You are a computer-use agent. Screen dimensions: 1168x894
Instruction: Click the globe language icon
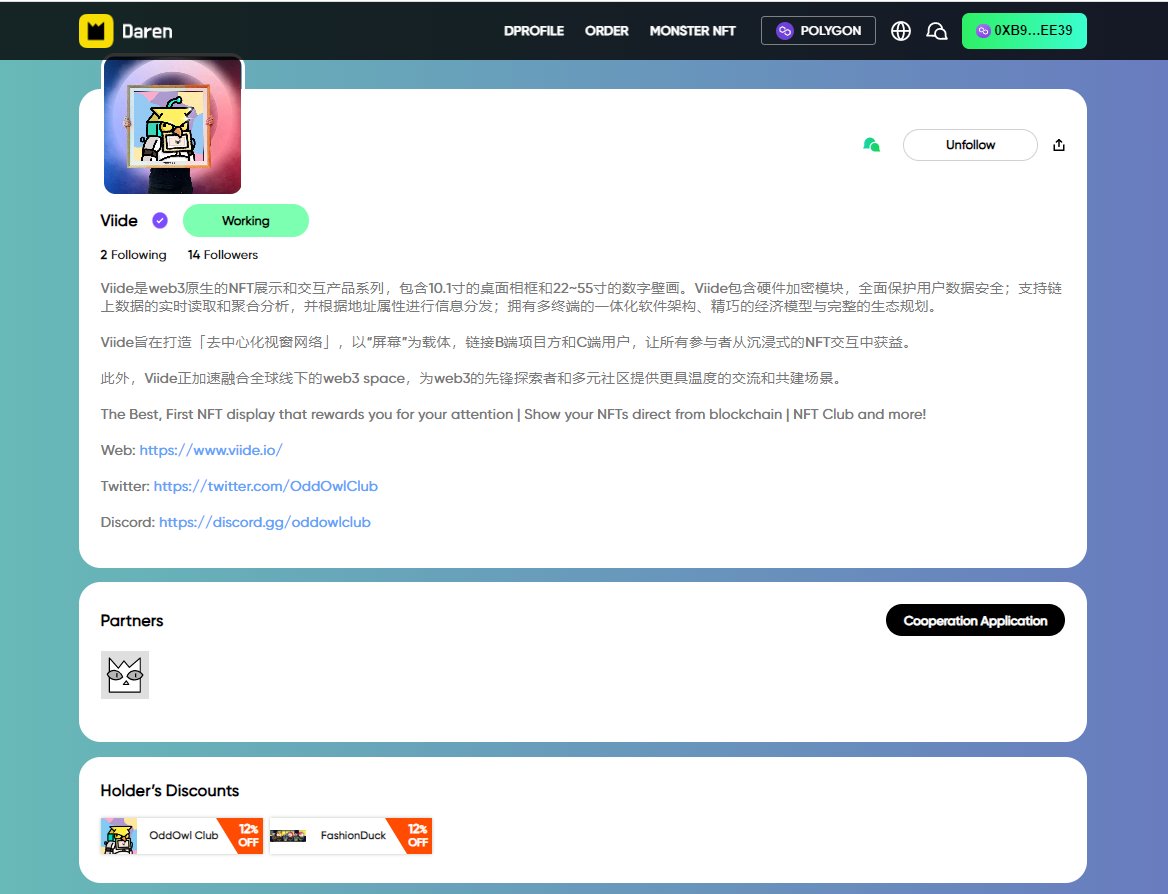click(901, 31)
